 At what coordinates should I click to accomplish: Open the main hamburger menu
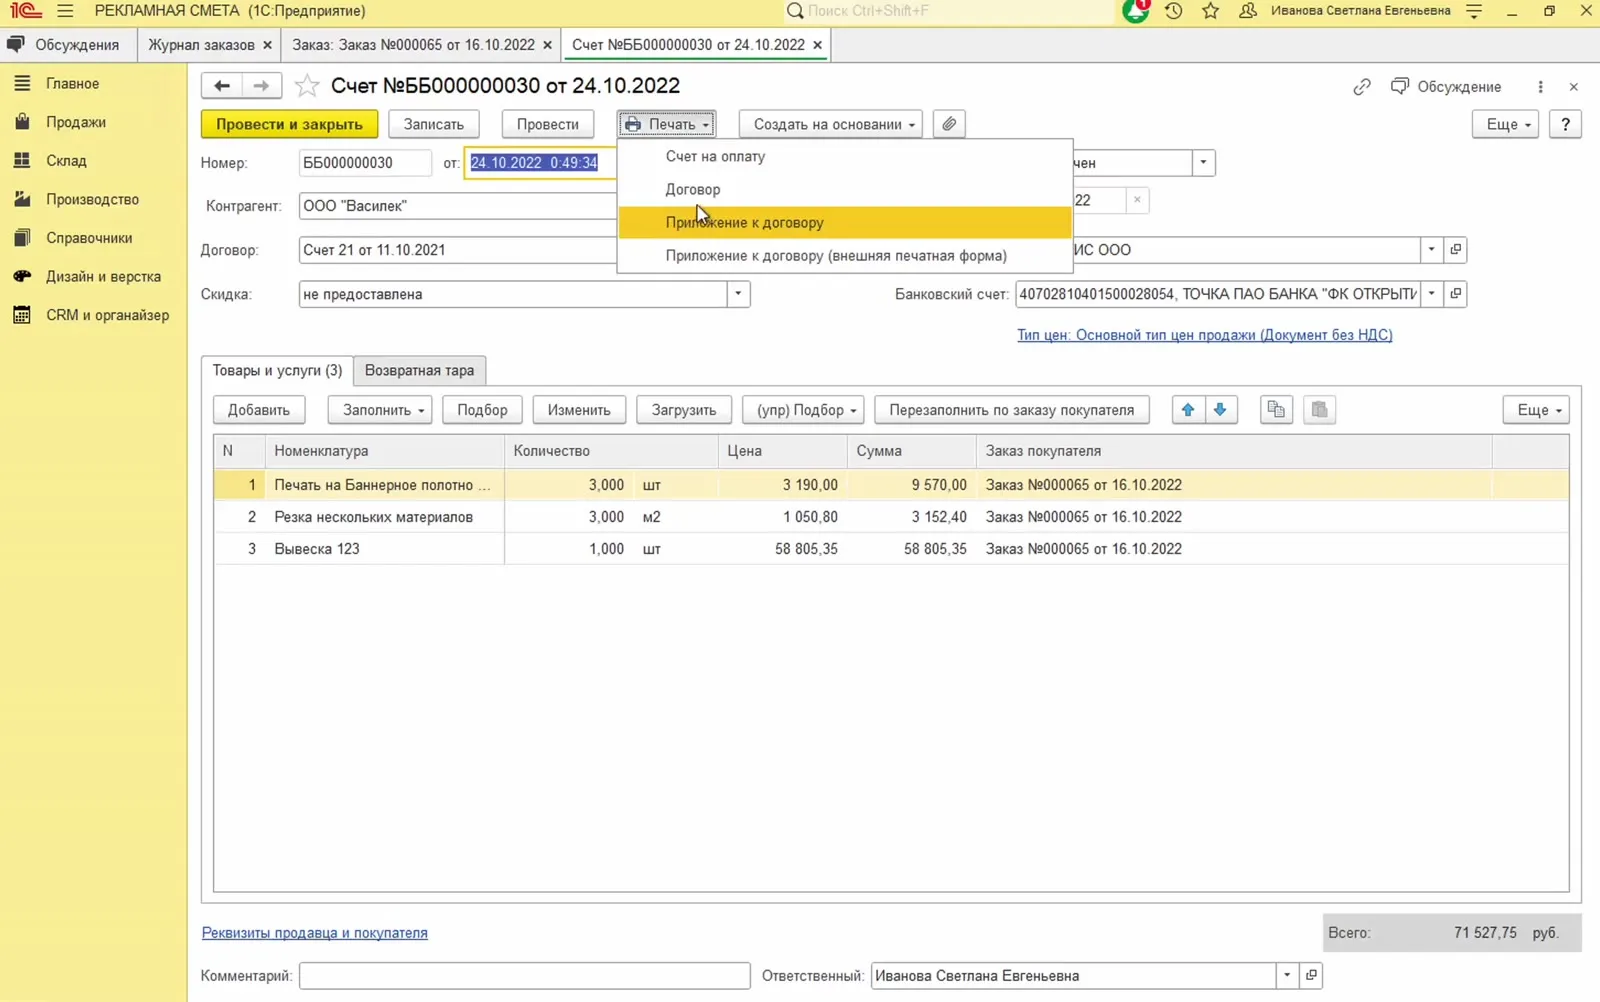[65, 11]
